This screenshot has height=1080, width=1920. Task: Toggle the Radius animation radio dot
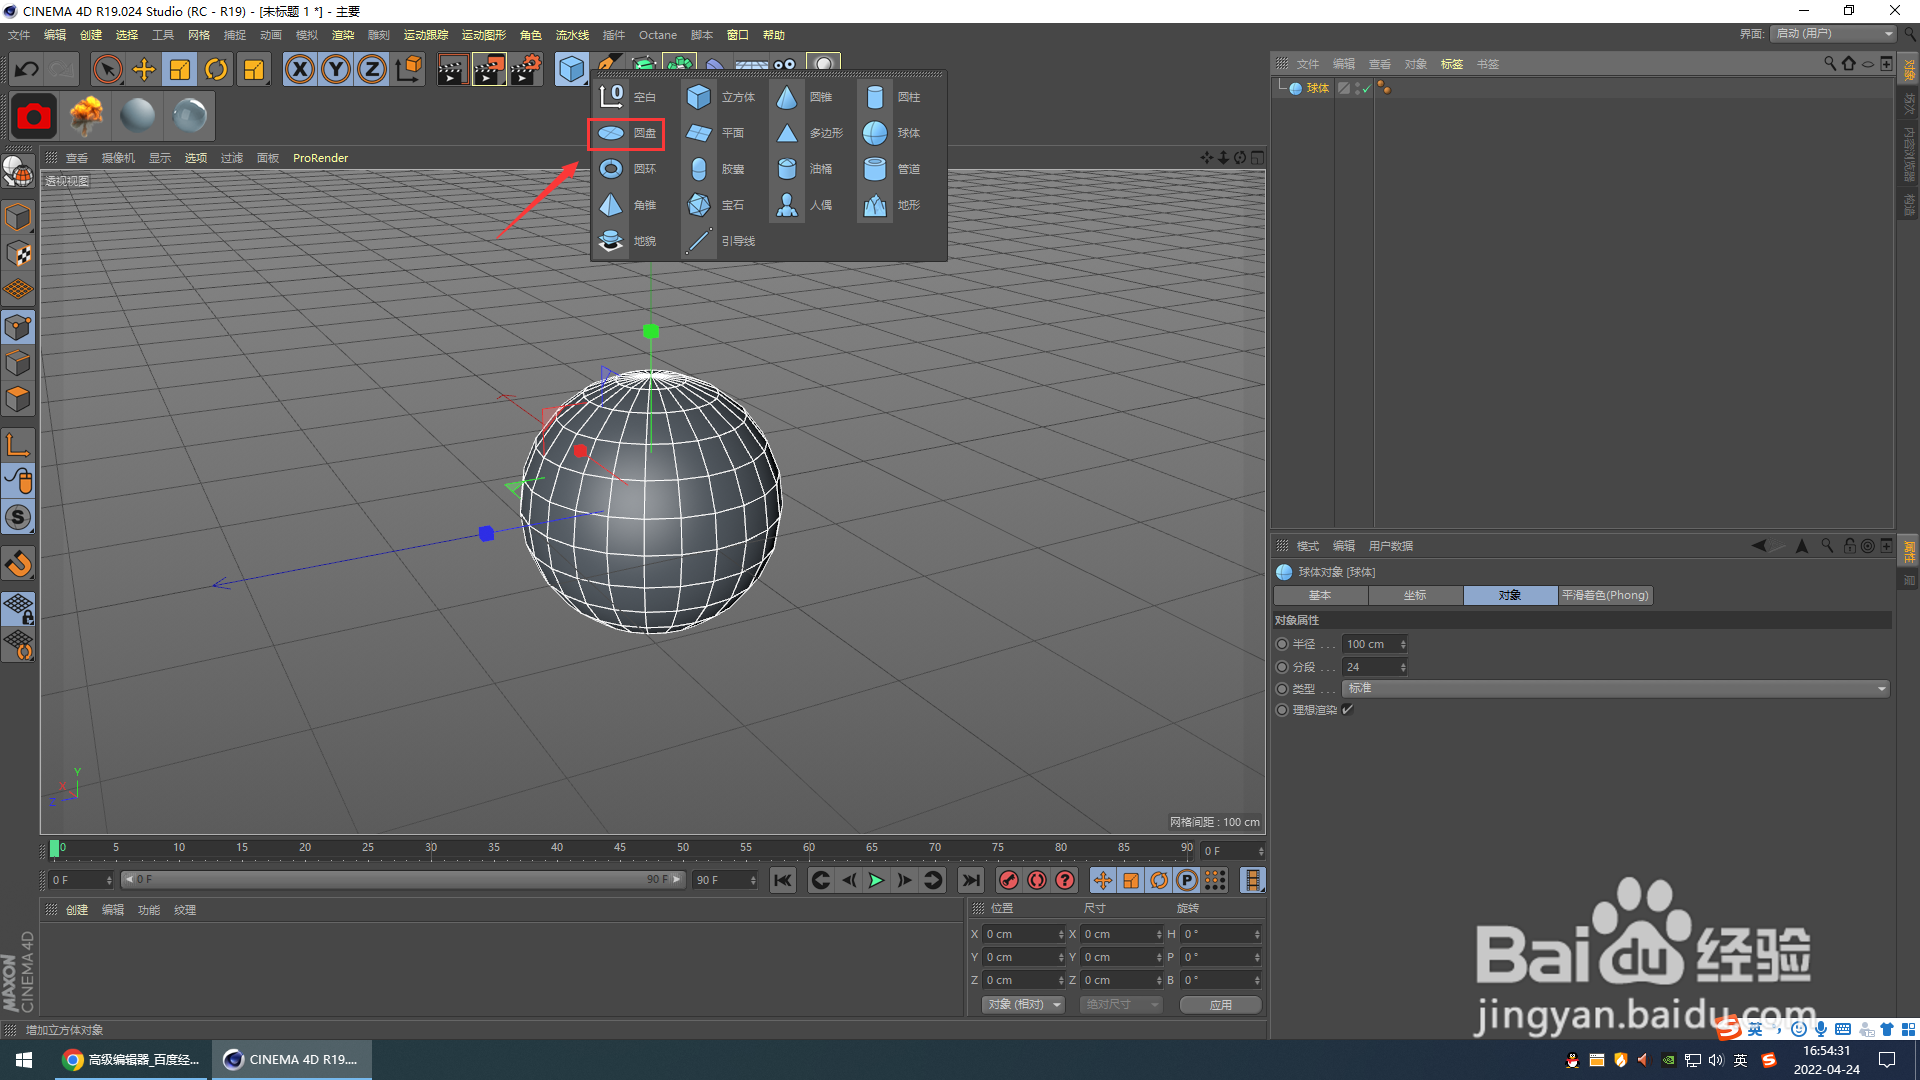(x=1282, y=644)
